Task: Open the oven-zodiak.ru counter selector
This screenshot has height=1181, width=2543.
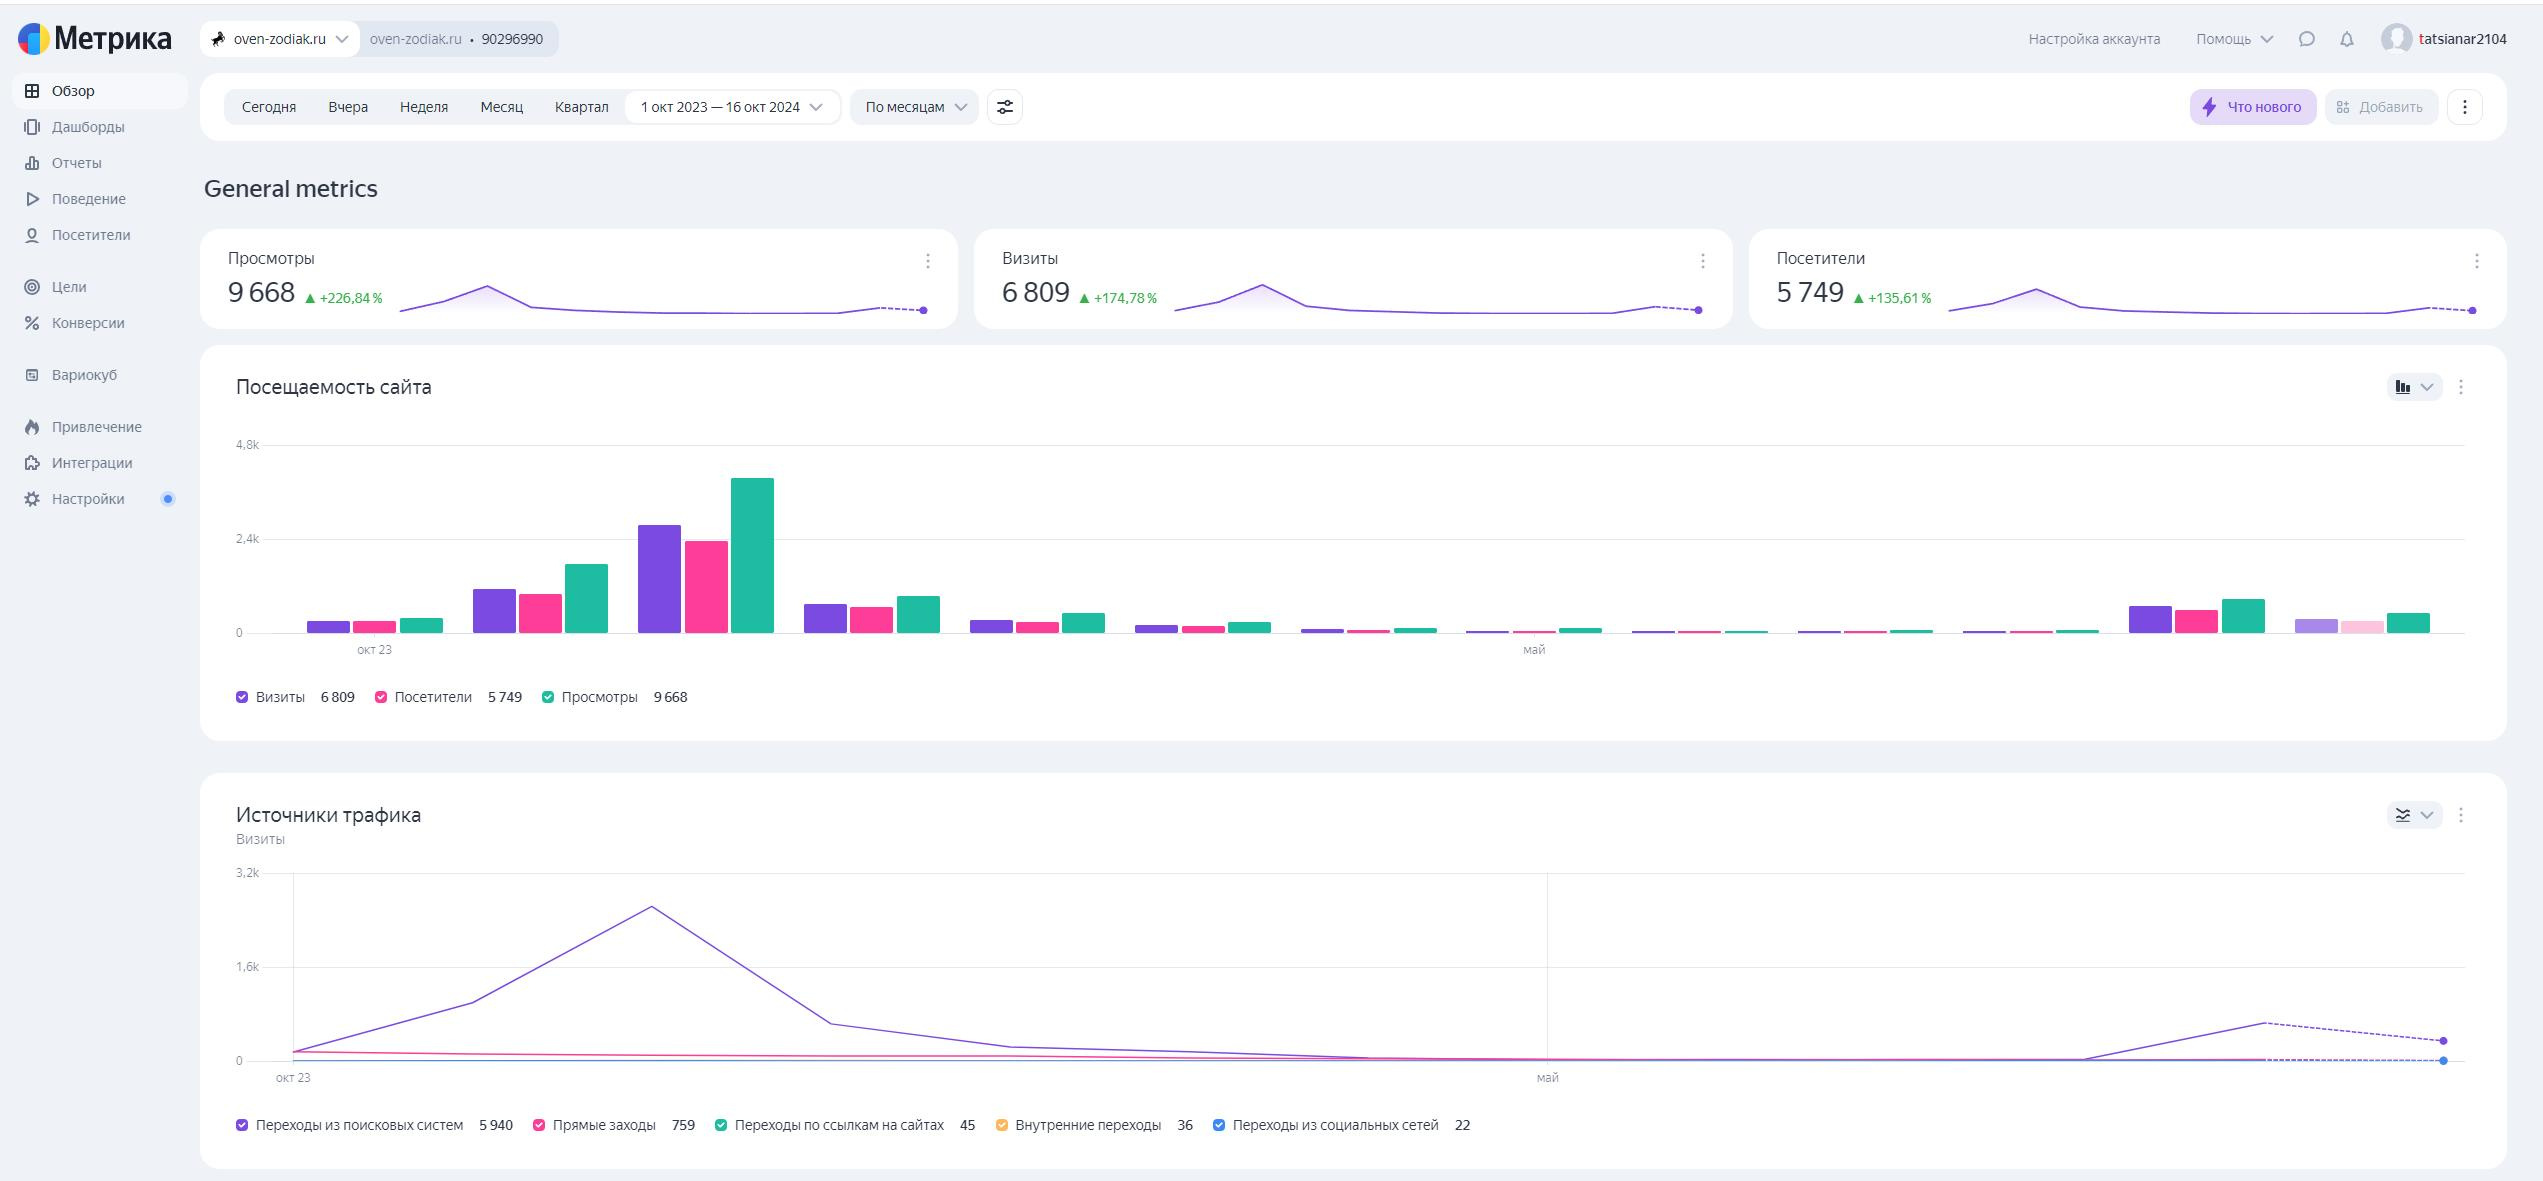Action: pyautogui.click(x=279, y=39)
